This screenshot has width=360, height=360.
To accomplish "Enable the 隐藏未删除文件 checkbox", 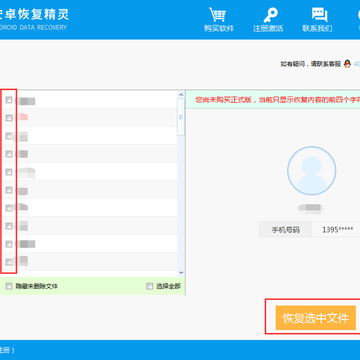I will tap(9, 286).
